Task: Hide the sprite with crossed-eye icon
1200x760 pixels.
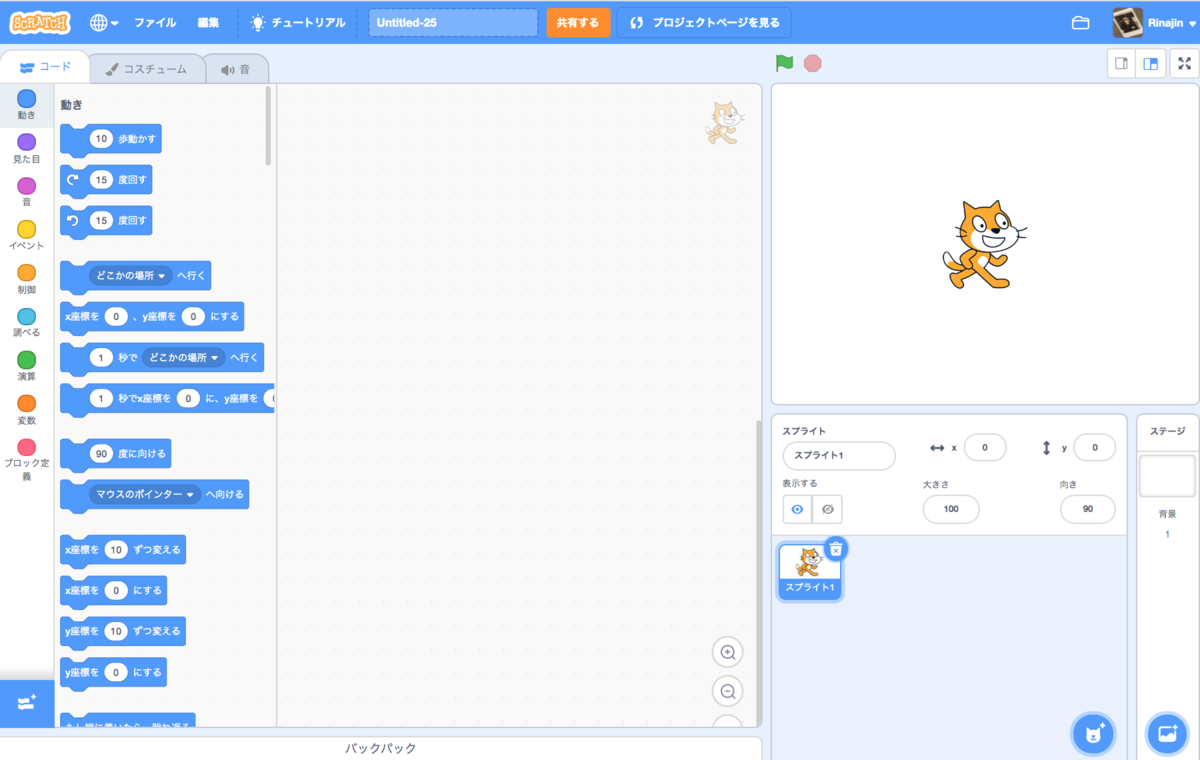Action: click(x=828, y=509)
